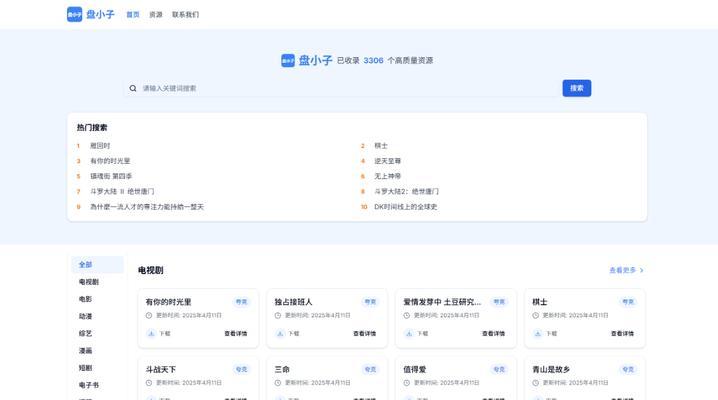Click hot search 棋士 ranked number 2
The image size is (718, 400).
[x=381, y=146]
